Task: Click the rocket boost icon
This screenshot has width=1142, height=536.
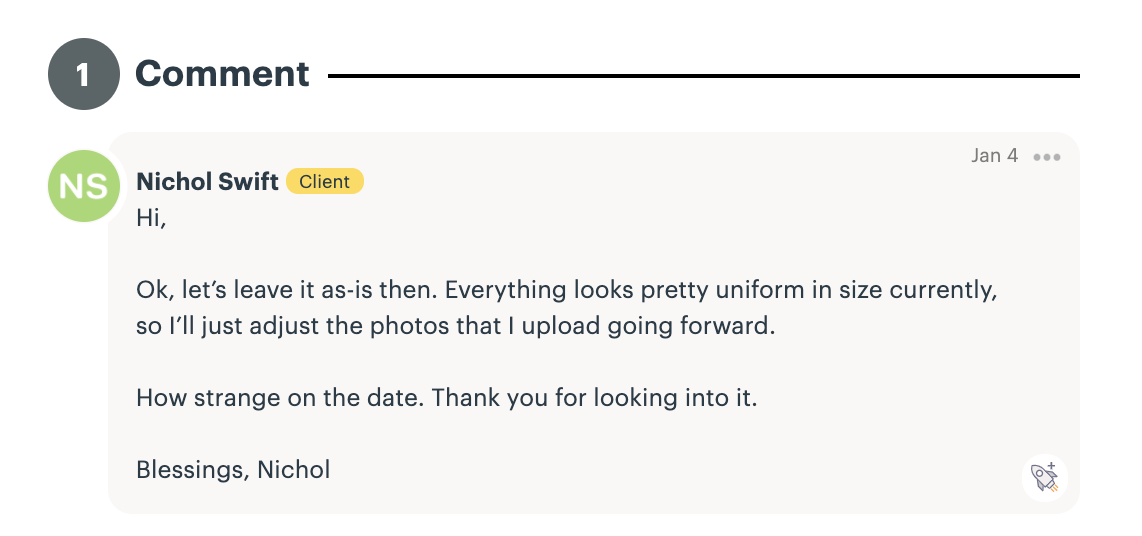Action: pyautogui.click(x=1044, y=476)
